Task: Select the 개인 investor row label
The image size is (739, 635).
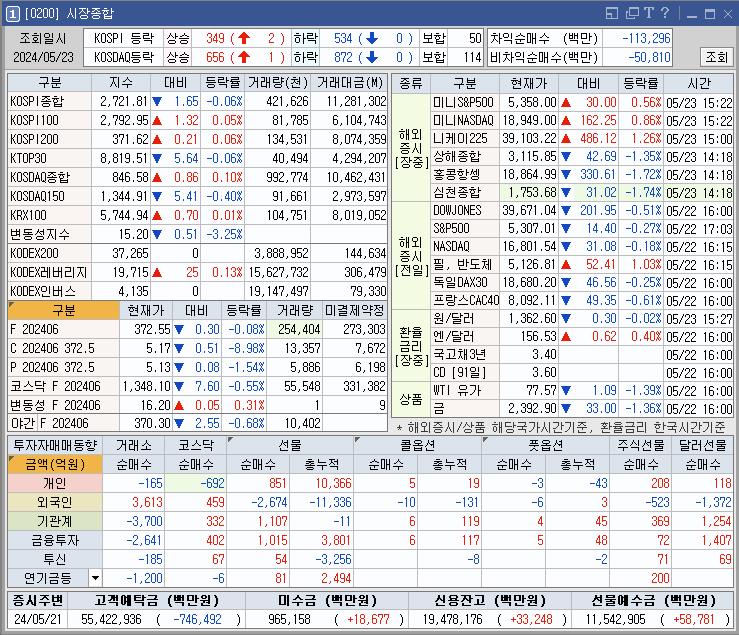Action: tap(55, 483)
